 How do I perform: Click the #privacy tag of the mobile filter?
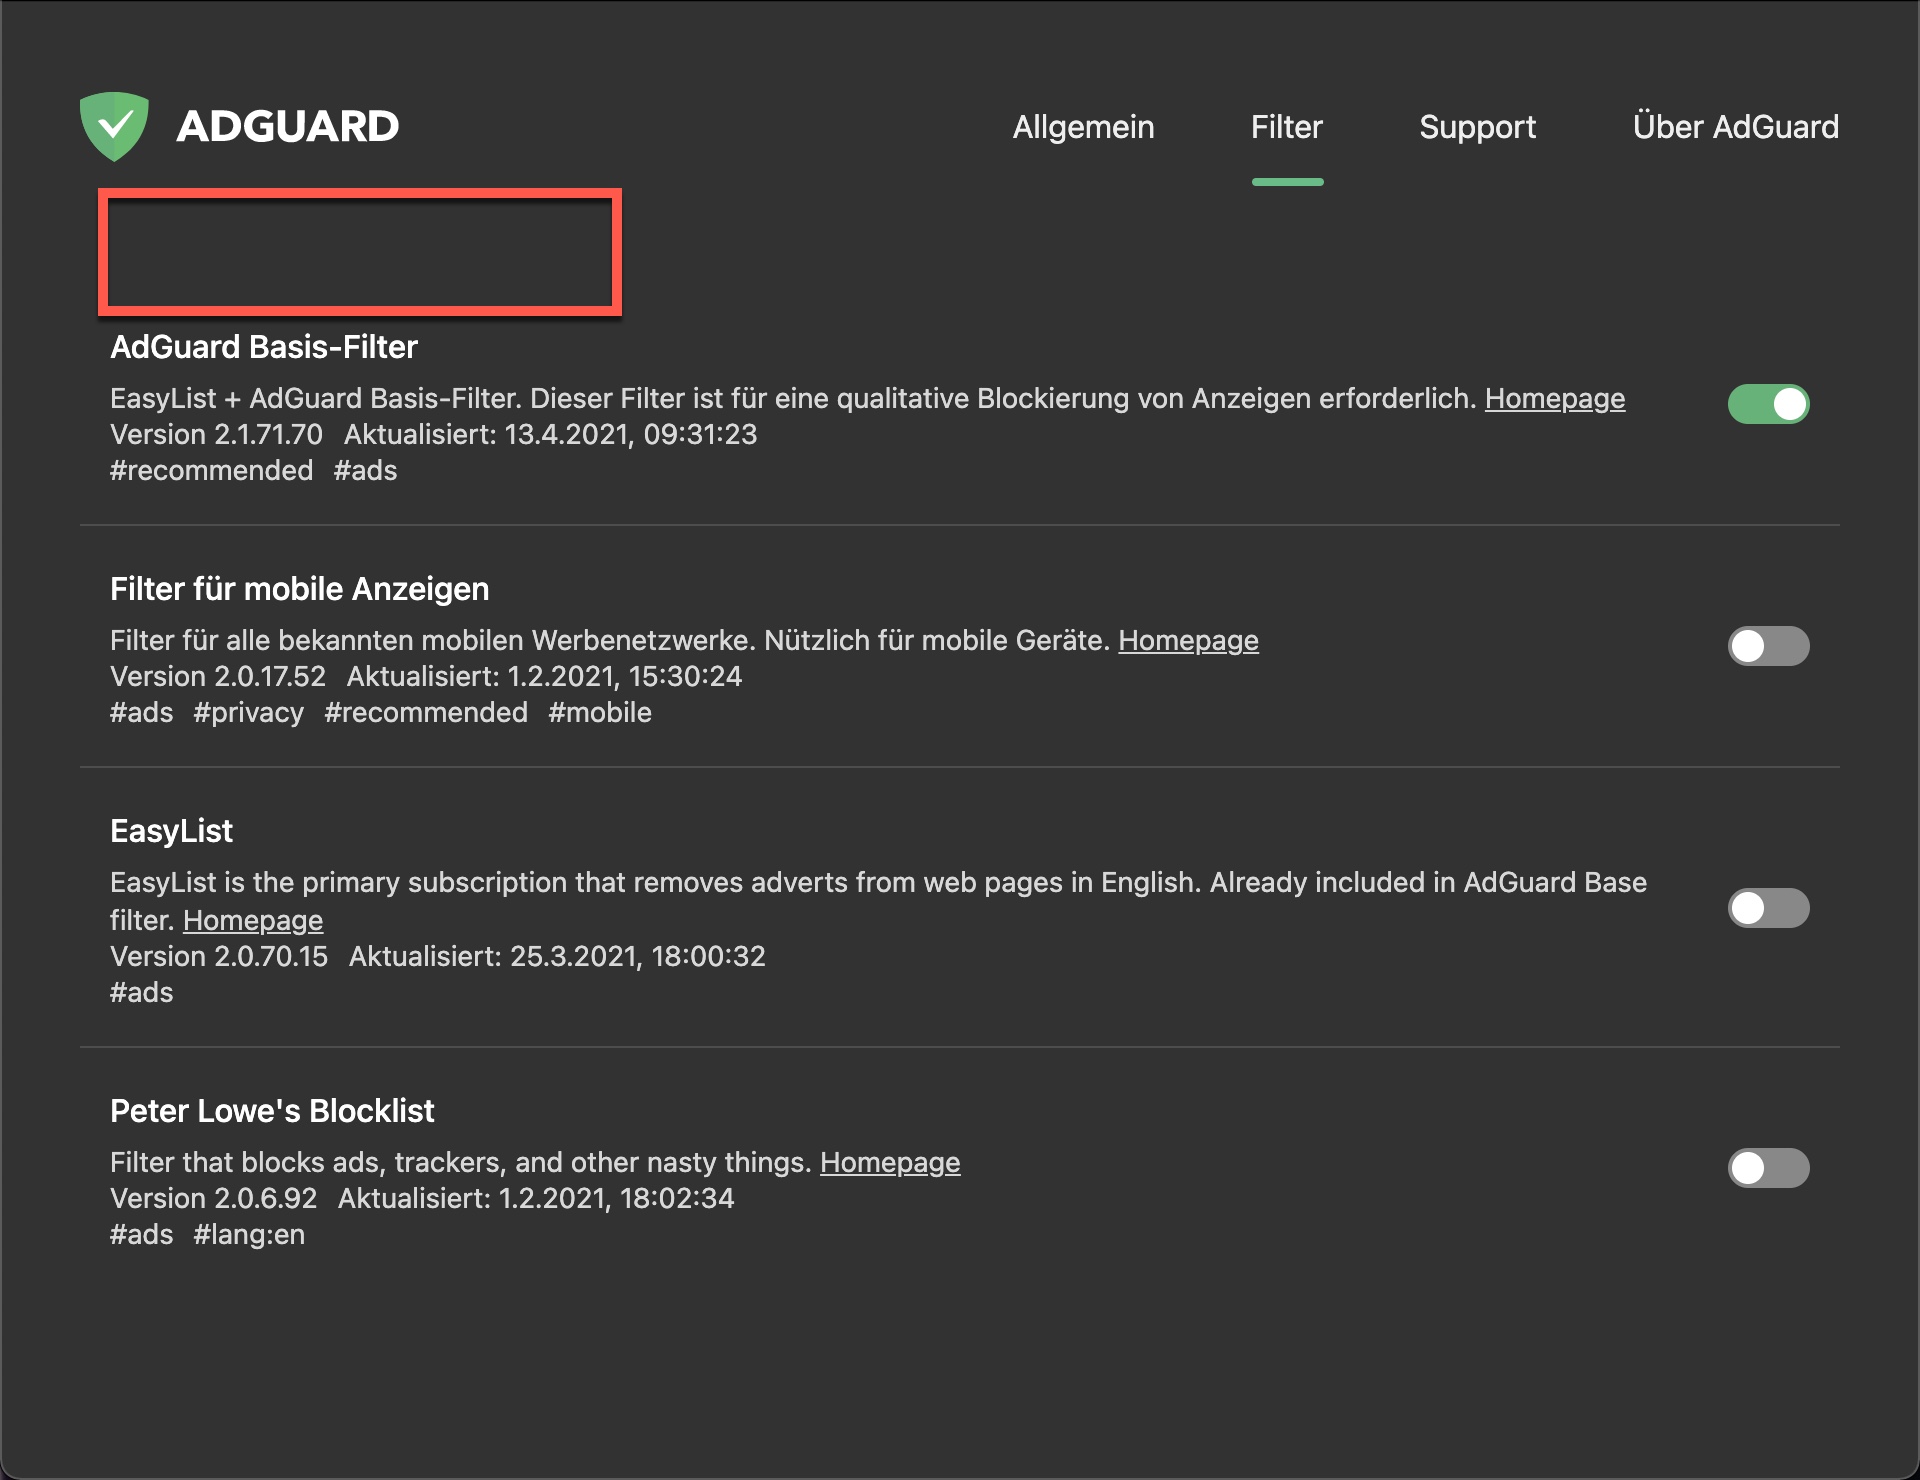pos(248,712)
